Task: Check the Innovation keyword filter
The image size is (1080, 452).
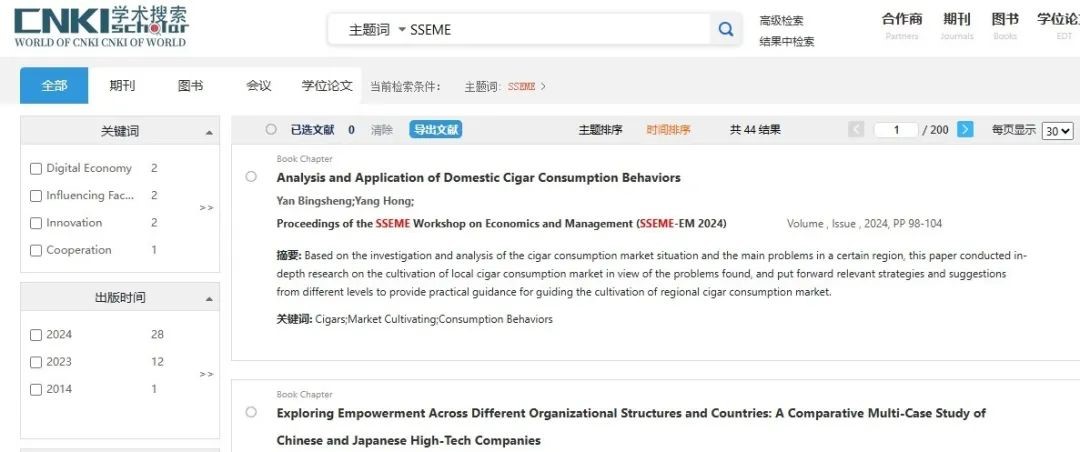Action: [x=36, y=223]
